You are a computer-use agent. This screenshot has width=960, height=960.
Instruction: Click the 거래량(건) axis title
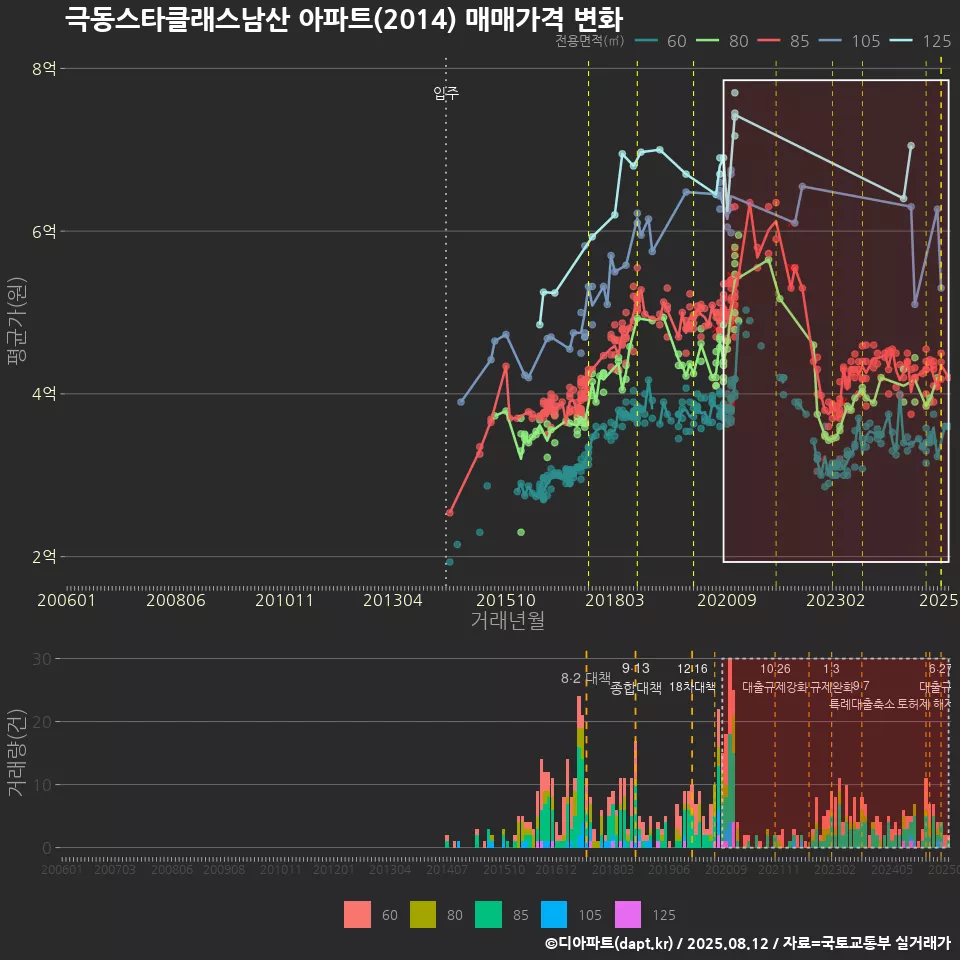[x=16, y=752]
